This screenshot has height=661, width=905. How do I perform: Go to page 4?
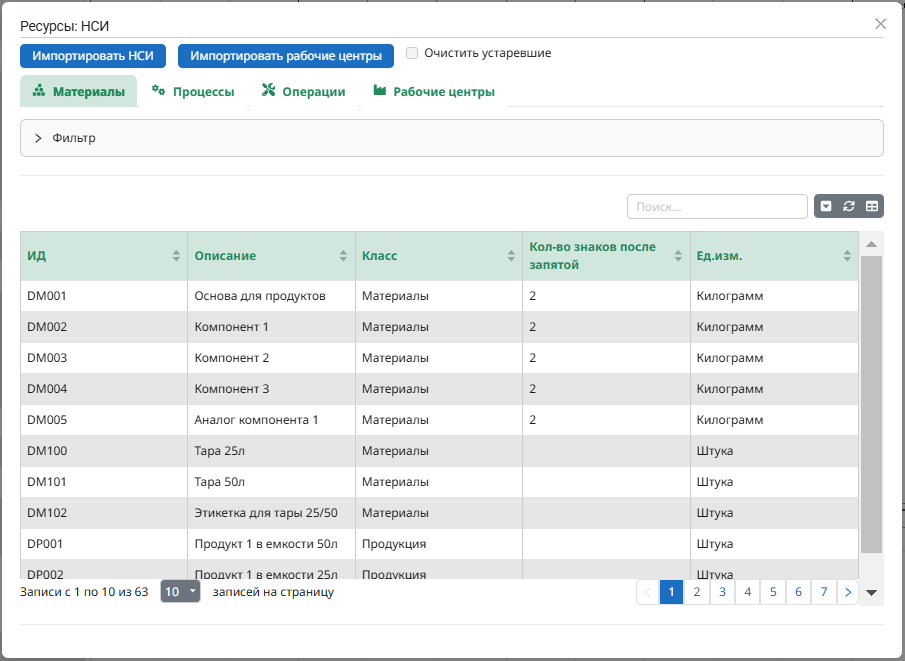(747, 592)
